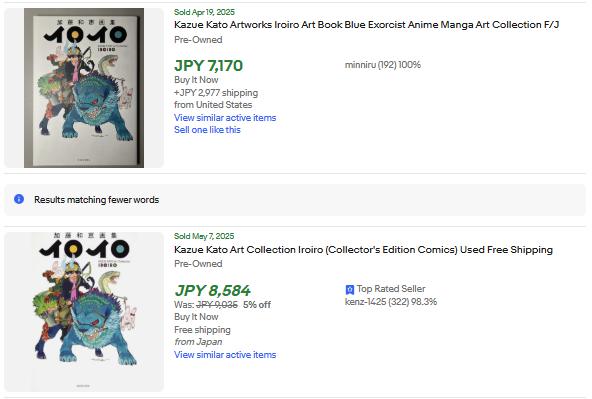Click 'Top Rated Seller' label text
This screenshot has width=592, height=399.
[391, 289]
